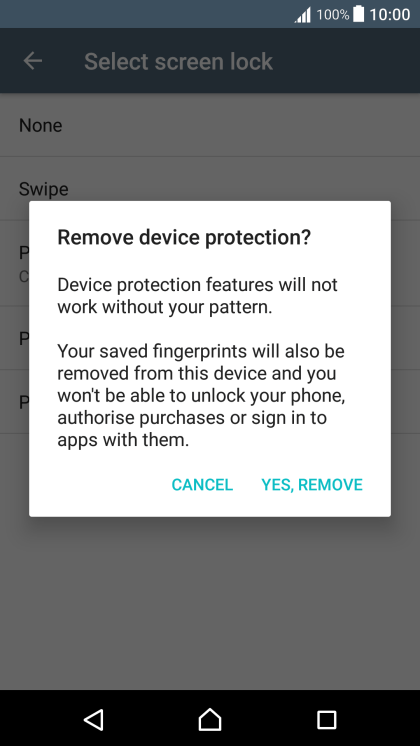This screenshot has width=420, height=746.
Task: Tap the Android back triangle navigation button
Action: (94, 719)
